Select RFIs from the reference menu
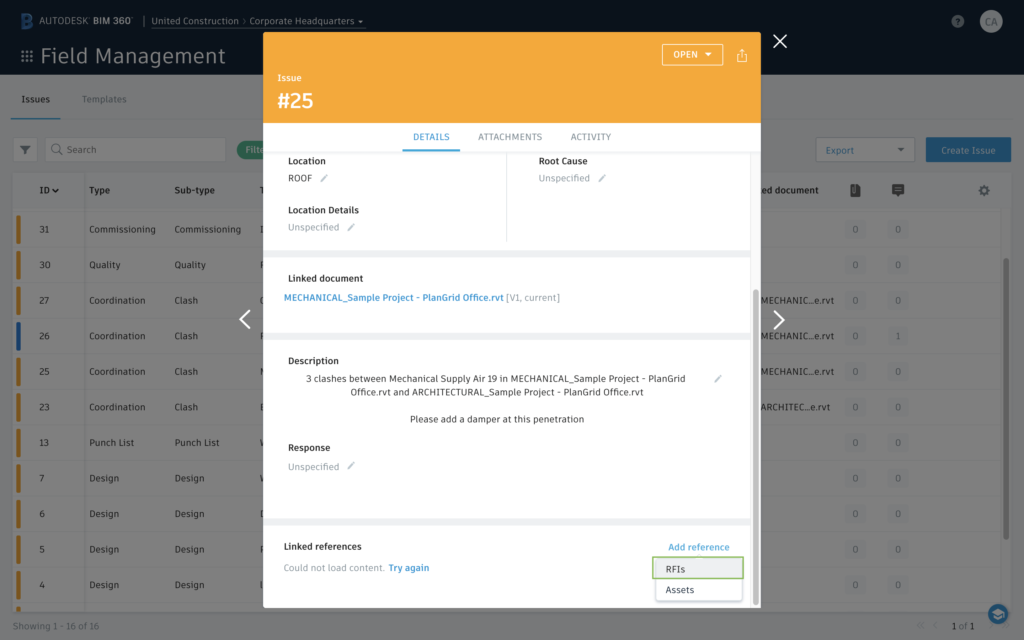 697,567
